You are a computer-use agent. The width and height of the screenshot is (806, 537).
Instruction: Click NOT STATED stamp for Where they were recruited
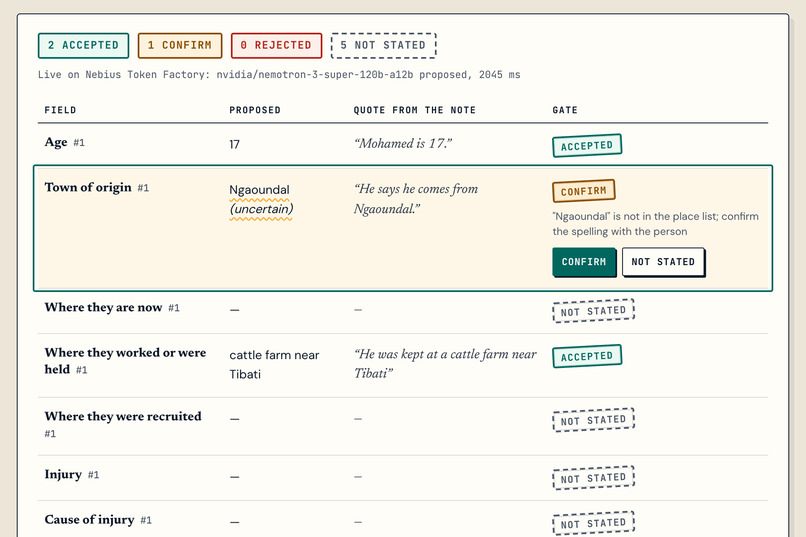tap(594, 420)
